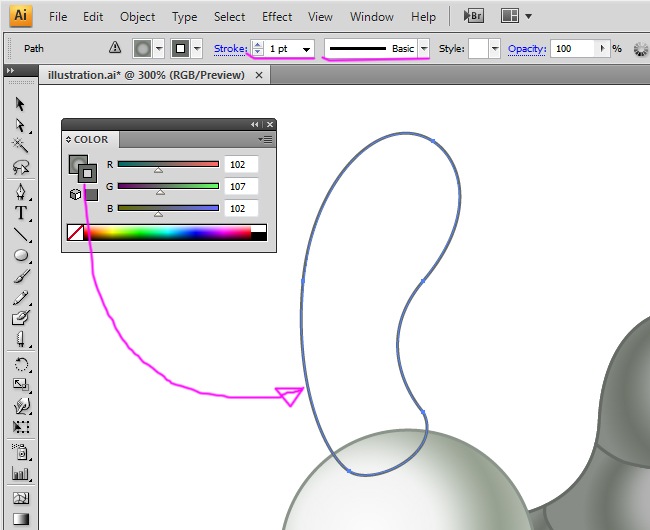Activate the Scale tool
650x530 pixels.
(21, 385)
